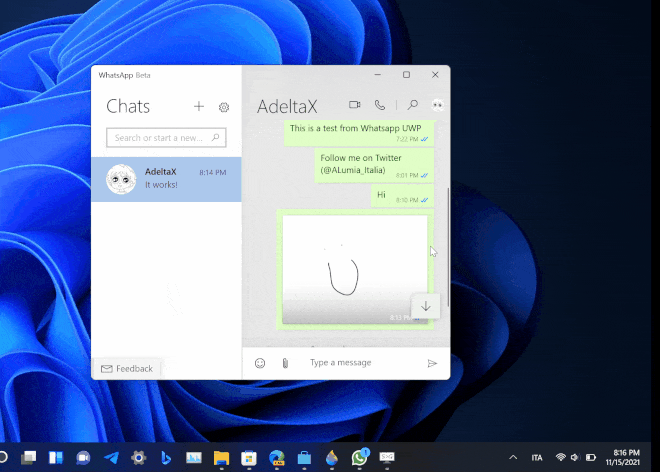This screenshot has width=660, height=472.
Task: Jump to latest message with down arrow
Action: pos(425,307)
